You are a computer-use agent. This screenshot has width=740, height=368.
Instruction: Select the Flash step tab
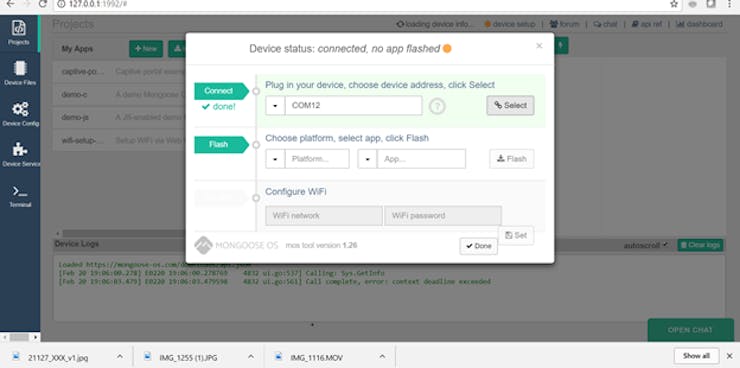pyautogui.click(x=221, y=145)
